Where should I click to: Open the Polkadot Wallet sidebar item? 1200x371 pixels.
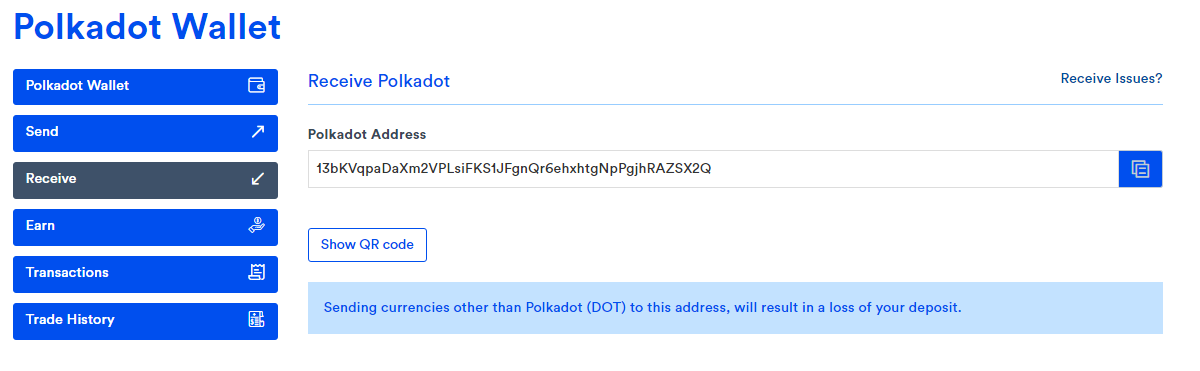145,86
